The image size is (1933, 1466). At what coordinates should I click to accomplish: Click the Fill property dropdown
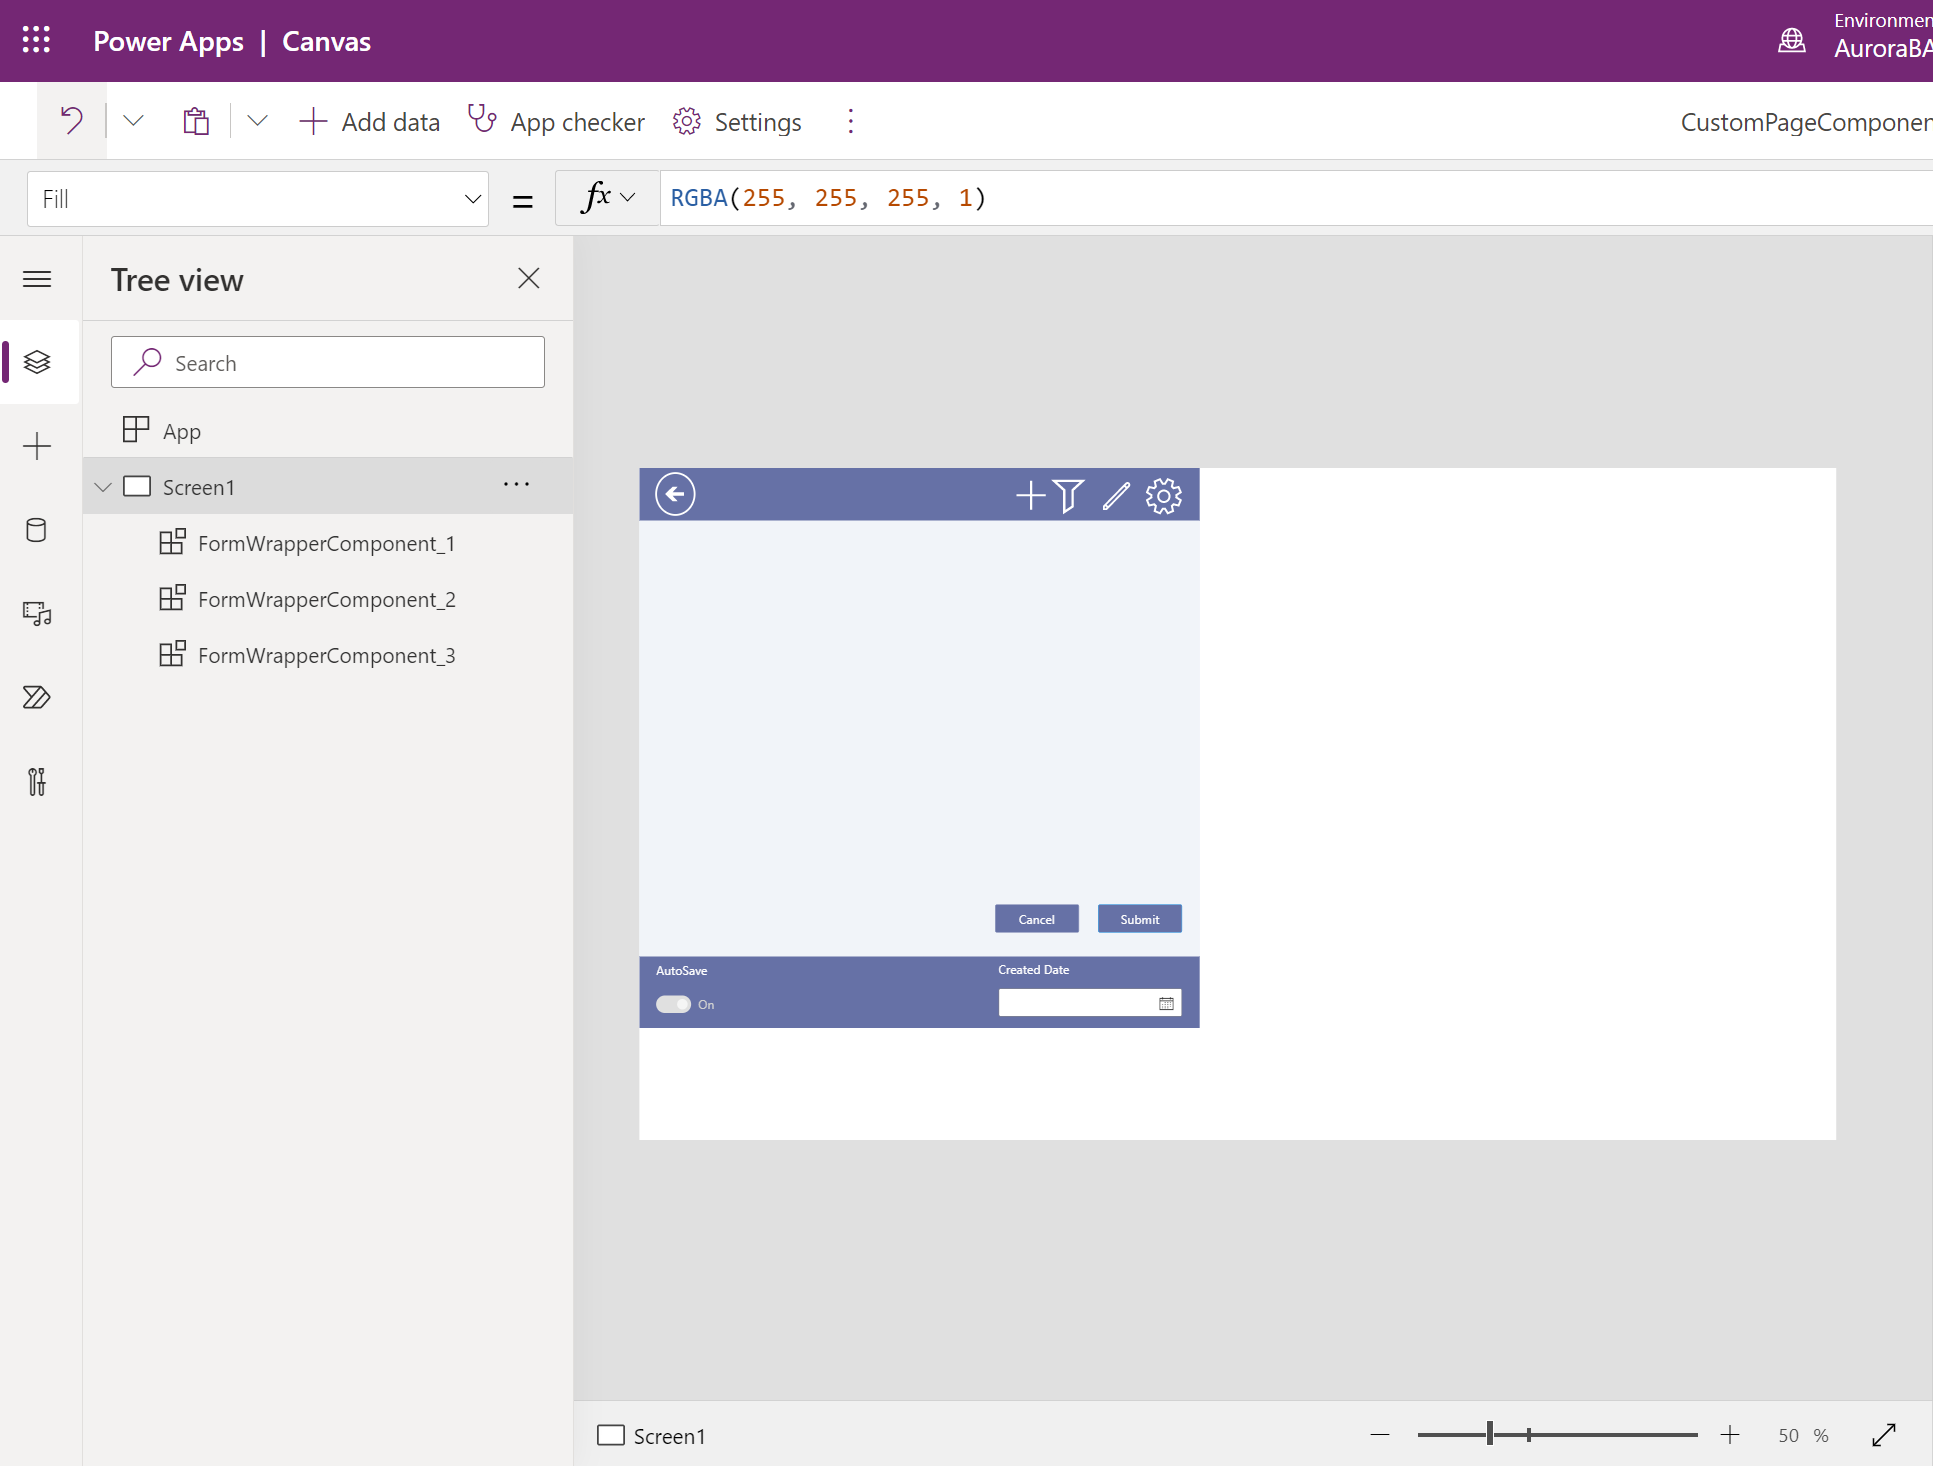pos(257,199)
